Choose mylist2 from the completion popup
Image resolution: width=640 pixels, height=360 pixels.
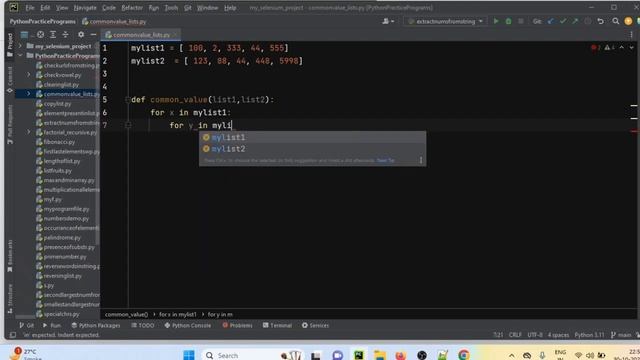click(312, 149)
